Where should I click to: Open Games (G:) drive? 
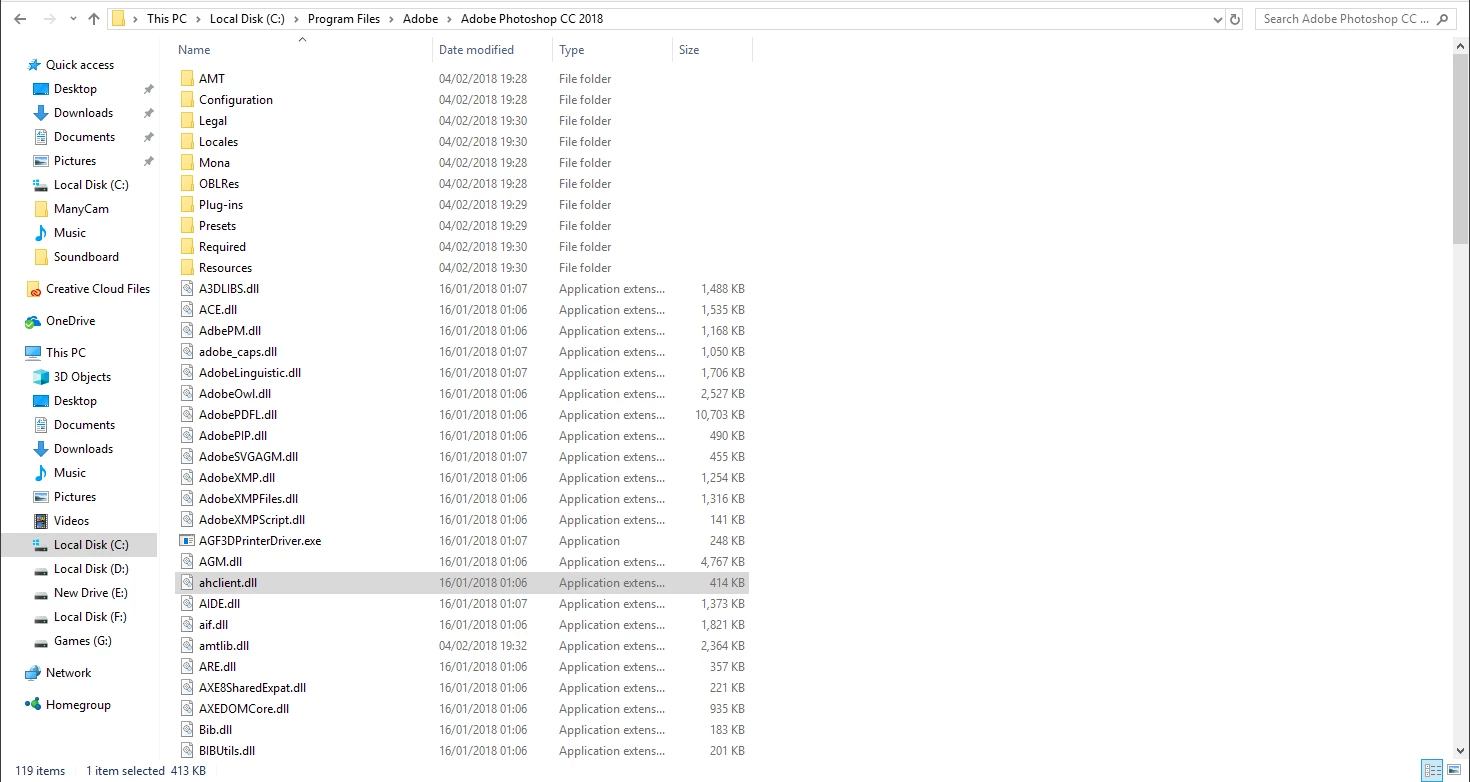tap(82, 641)
